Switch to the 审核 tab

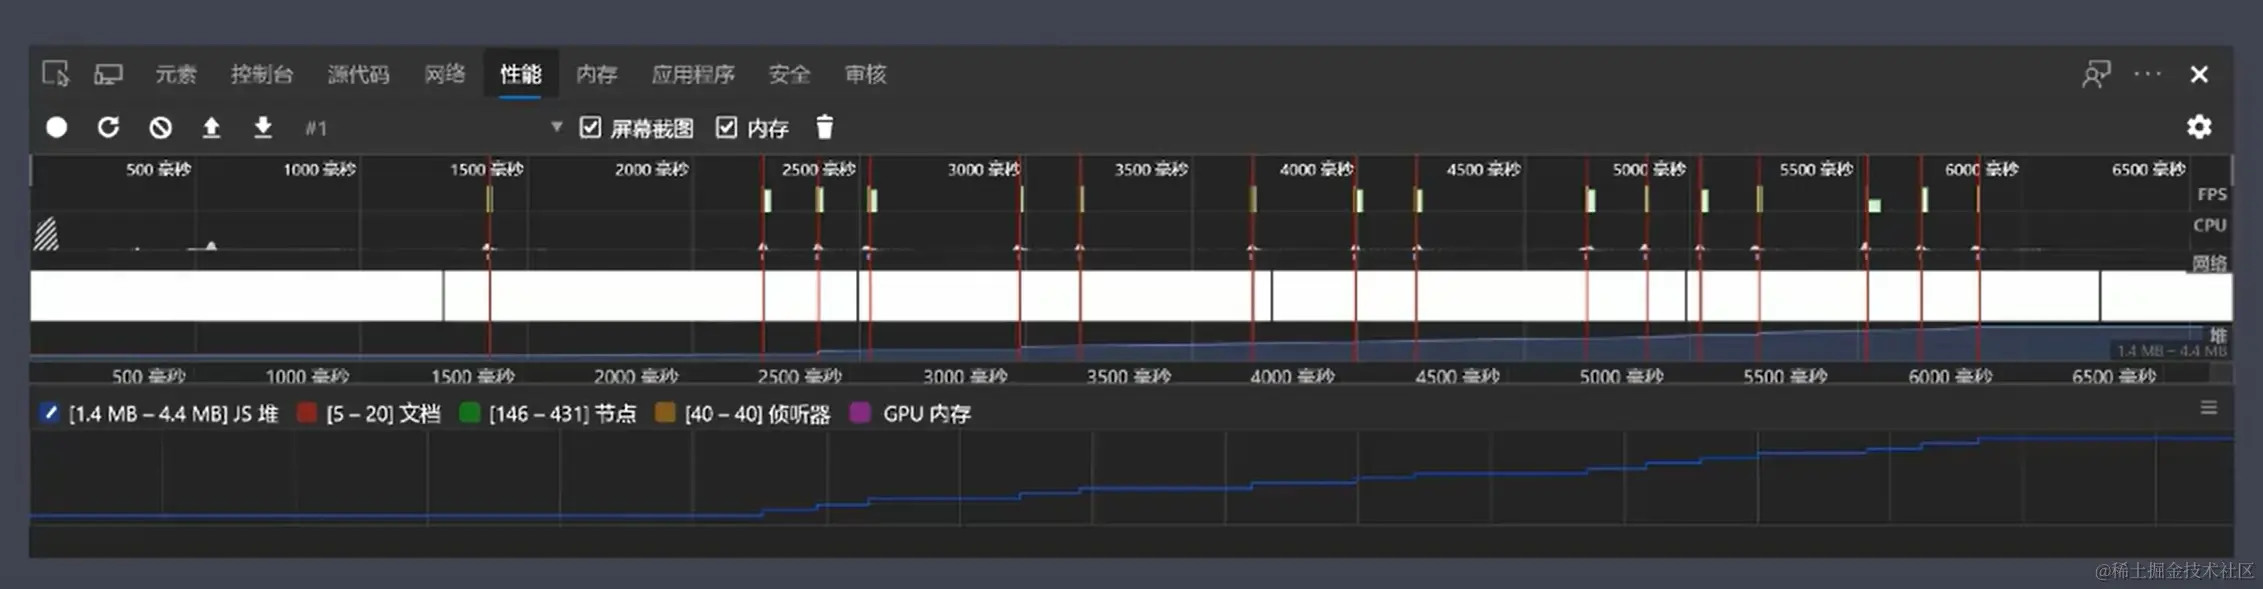pyautogui.click(x=866, y=74)
